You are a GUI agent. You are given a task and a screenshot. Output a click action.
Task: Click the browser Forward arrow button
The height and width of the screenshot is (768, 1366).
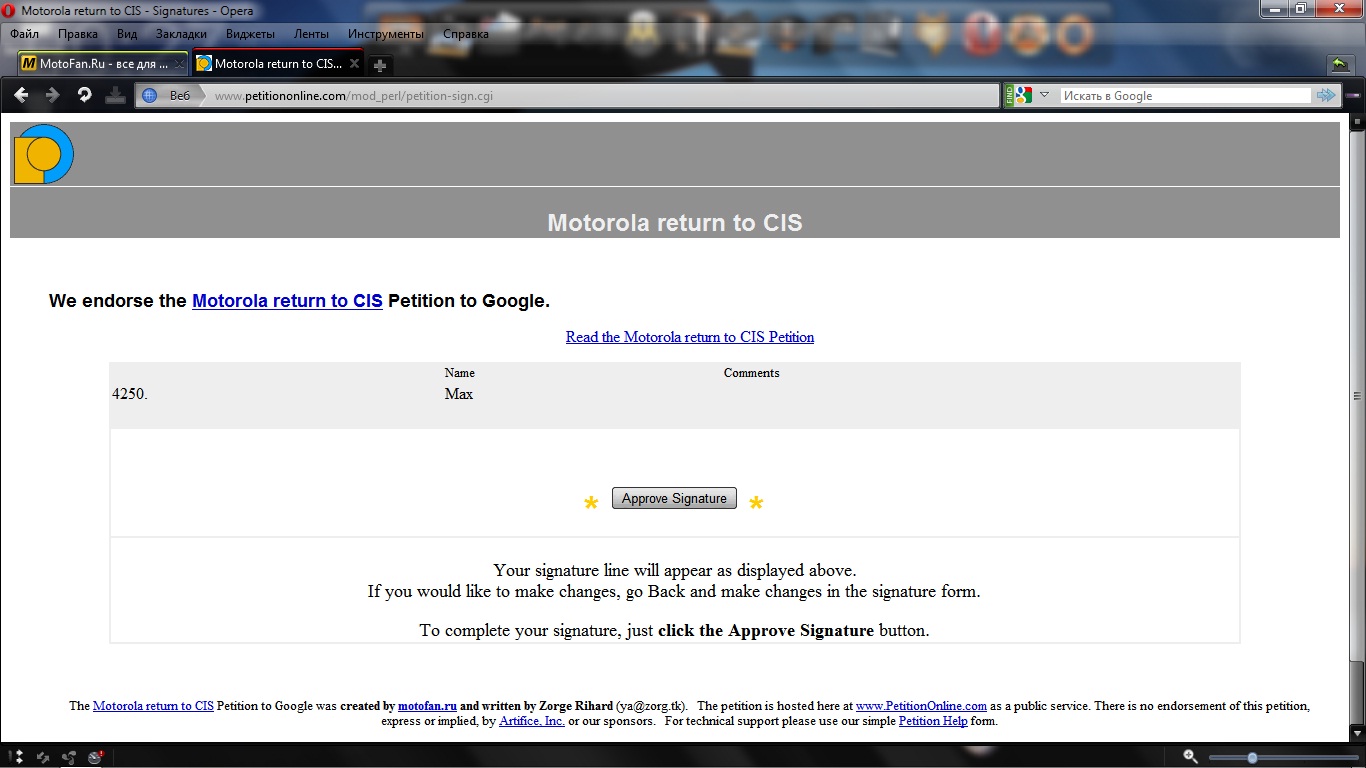53,95
